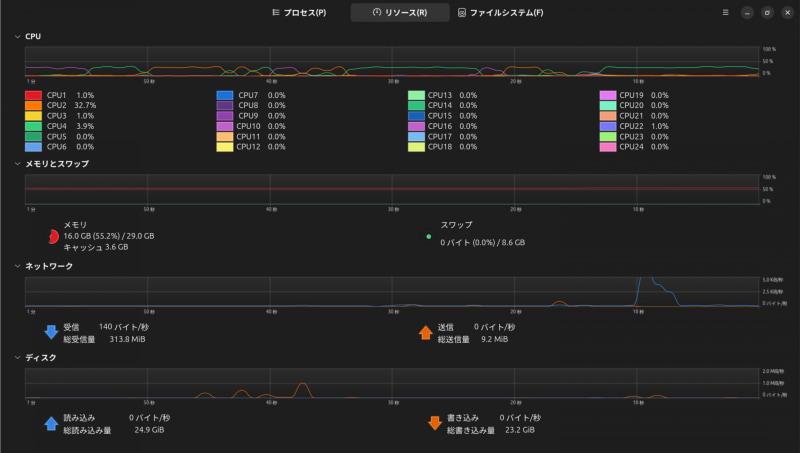Pick the CPU12 yellow color swatch
The width and height of the screenshot is (800, 453).
(x=225, y=147)
